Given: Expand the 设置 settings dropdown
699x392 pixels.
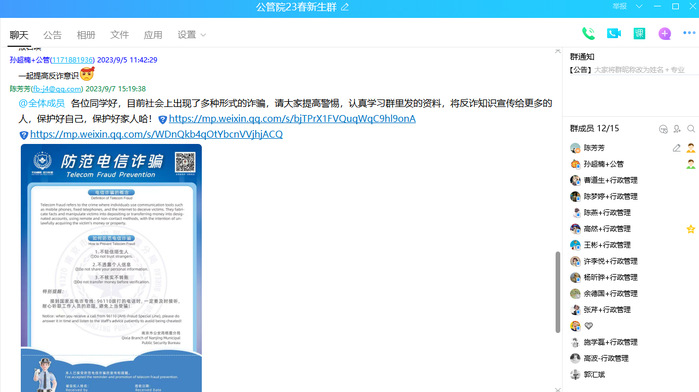Looking at the screenshot, I should pos(192,35).
